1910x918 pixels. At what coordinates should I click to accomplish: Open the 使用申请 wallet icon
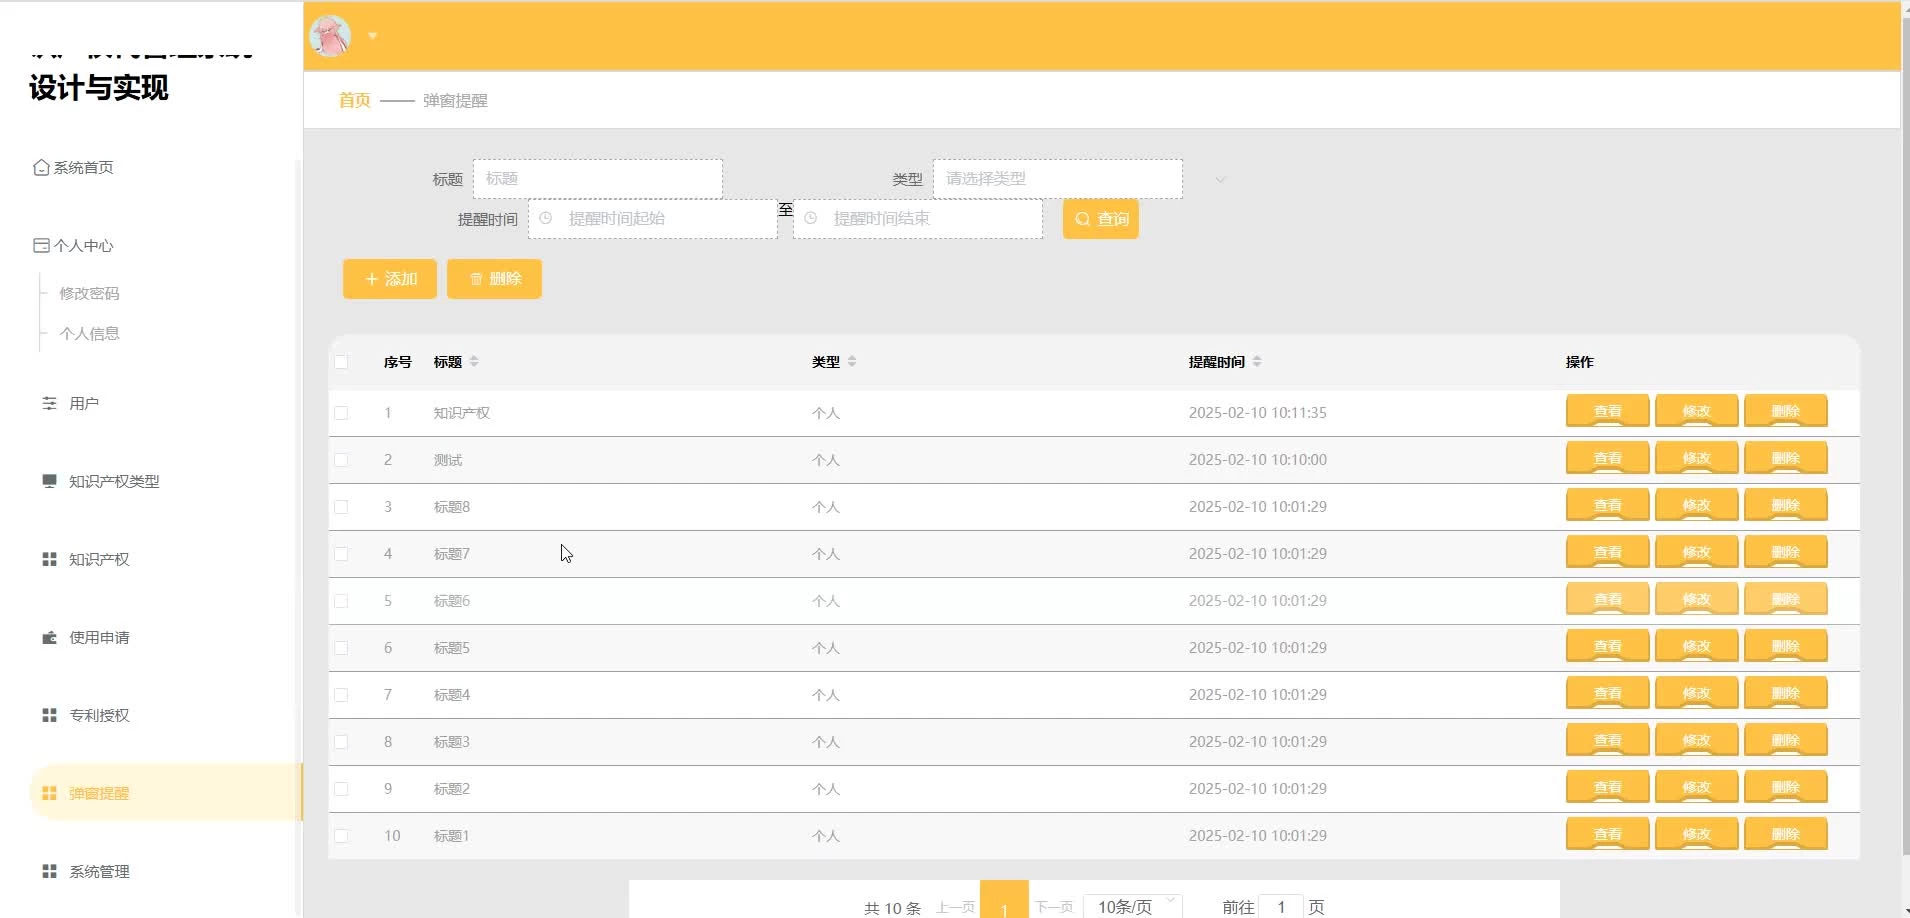point(49,638)
